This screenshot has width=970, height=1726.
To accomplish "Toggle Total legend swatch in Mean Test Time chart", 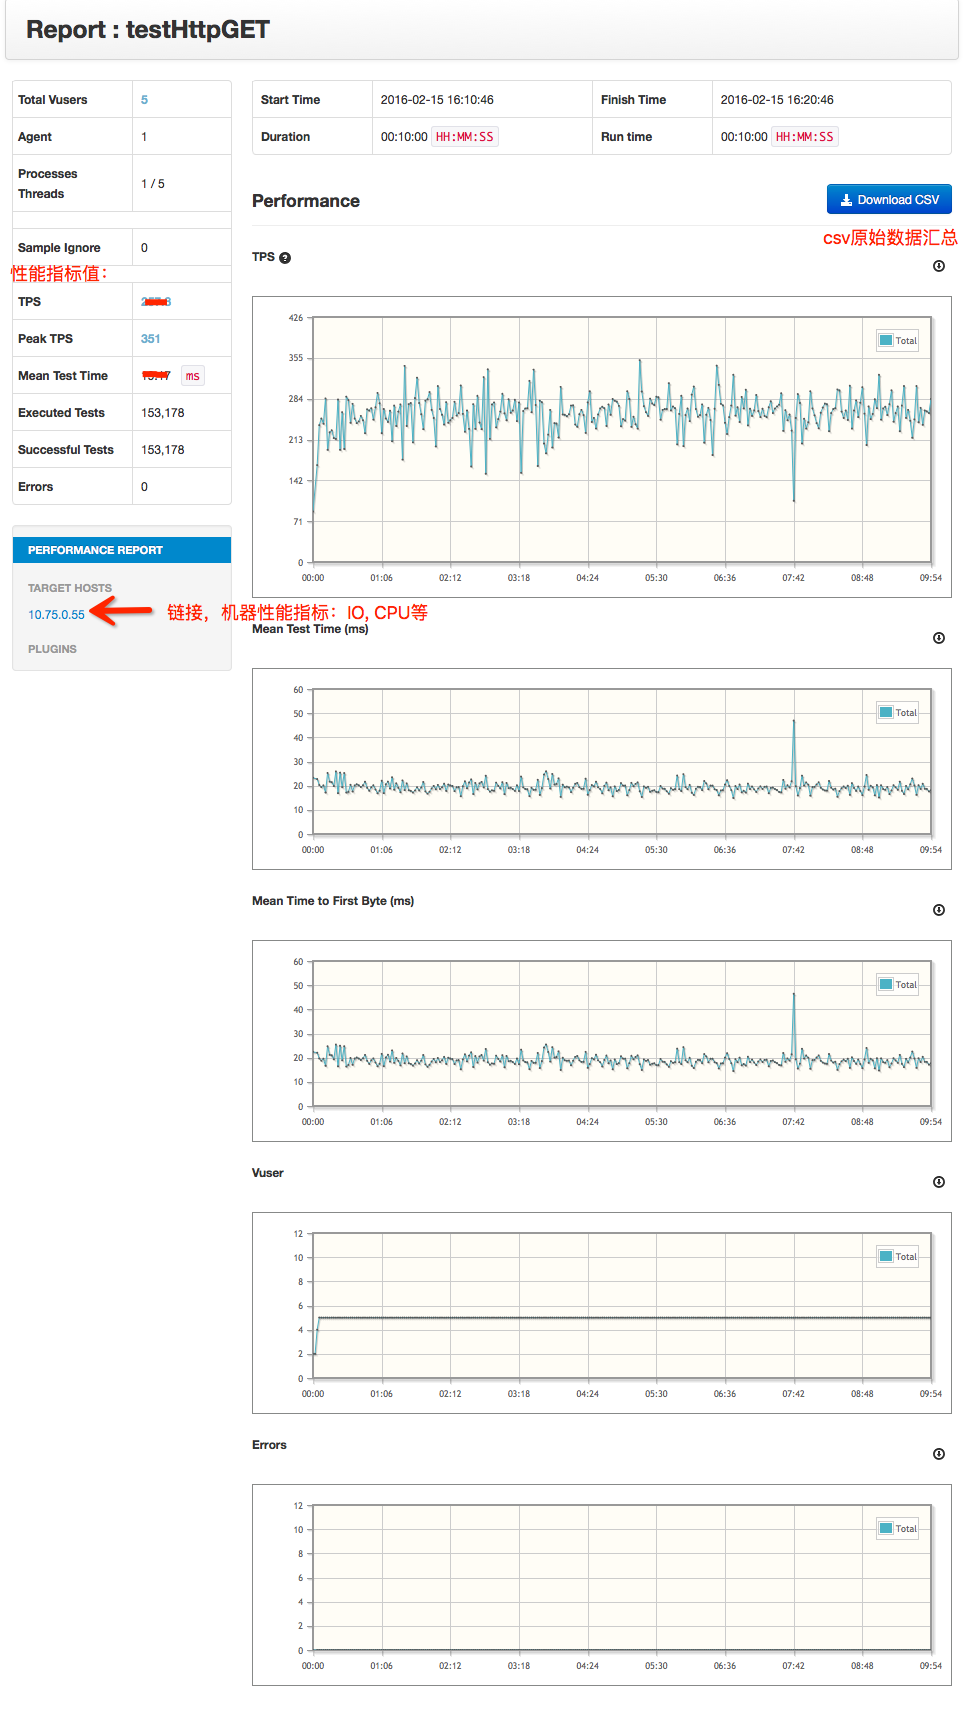I will pos(886,712).
